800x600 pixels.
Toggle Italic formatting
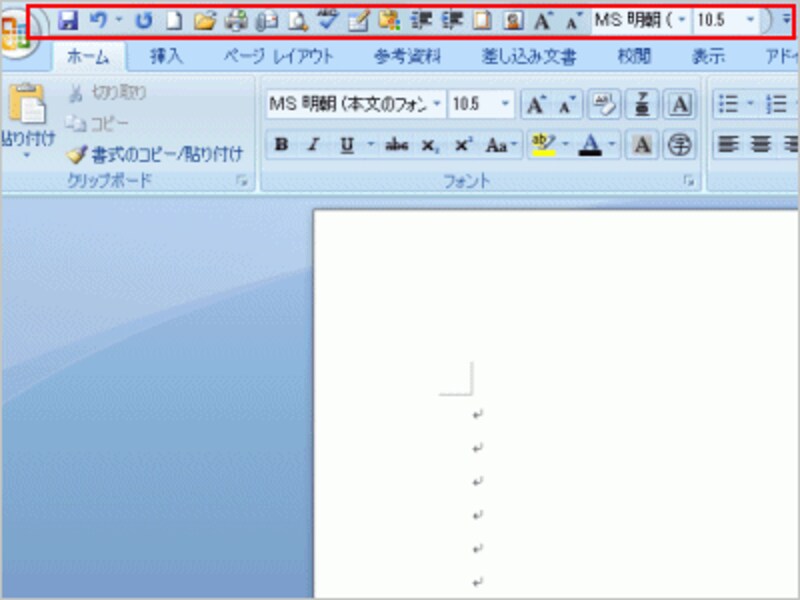coord(314,145)
